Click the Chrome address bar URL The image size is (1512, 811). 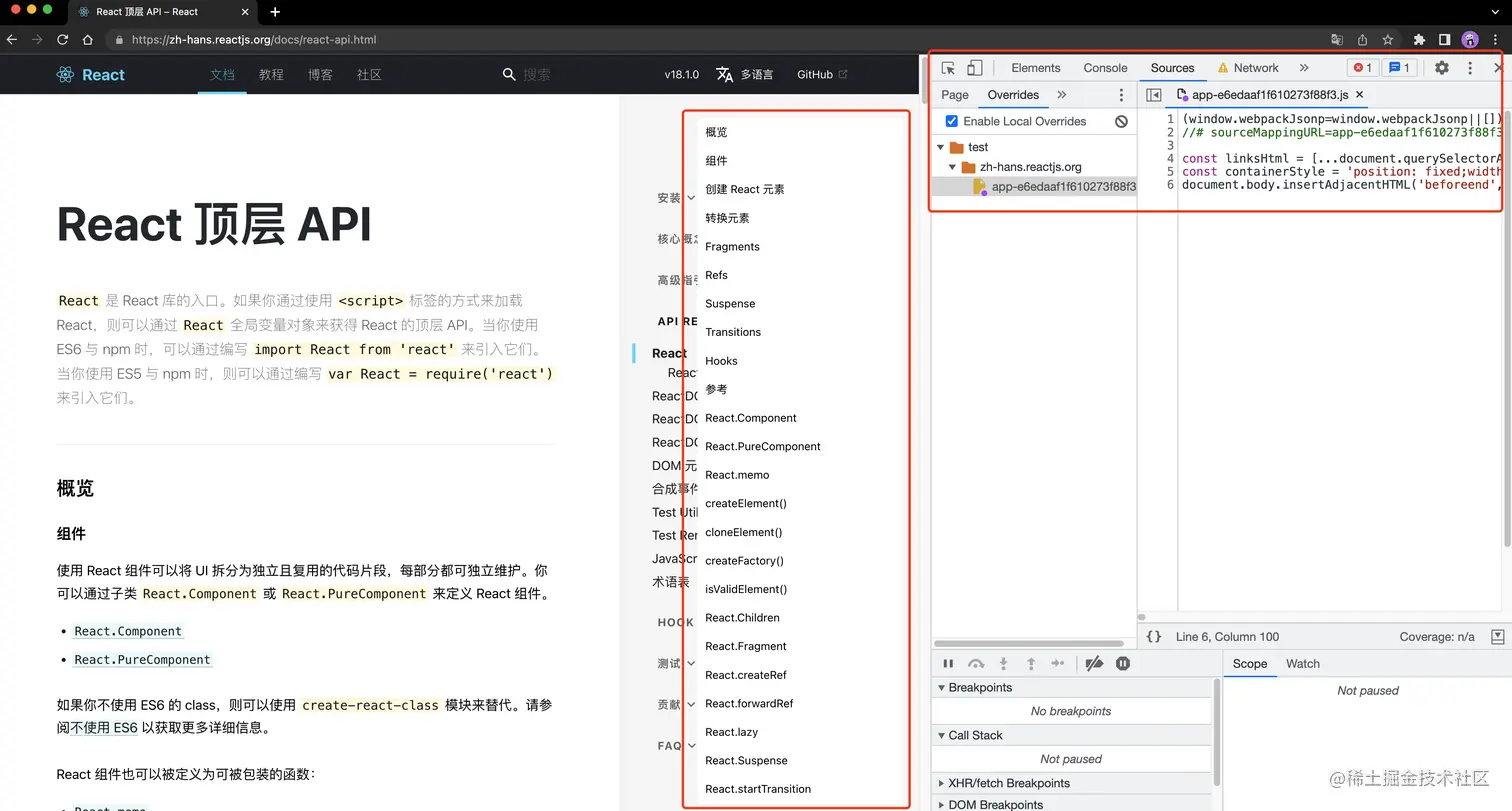pos(254,40)
